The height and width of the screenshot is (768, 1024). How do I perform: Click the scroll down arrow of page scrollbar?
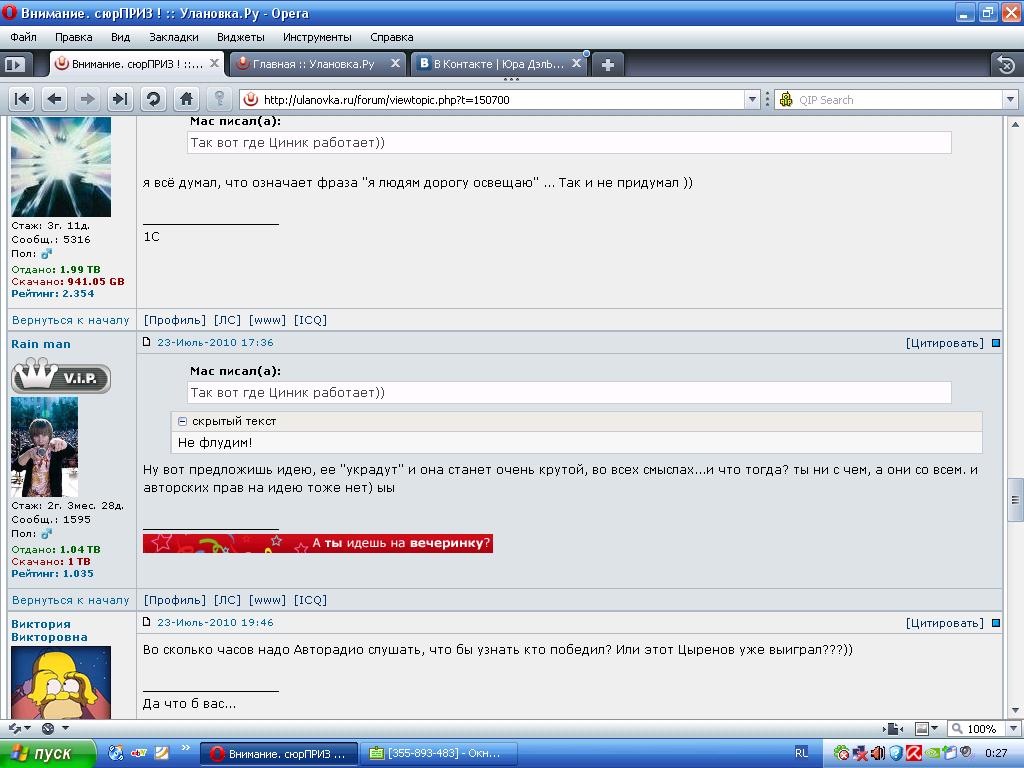pyautogui.click(x=1015, y=711)
